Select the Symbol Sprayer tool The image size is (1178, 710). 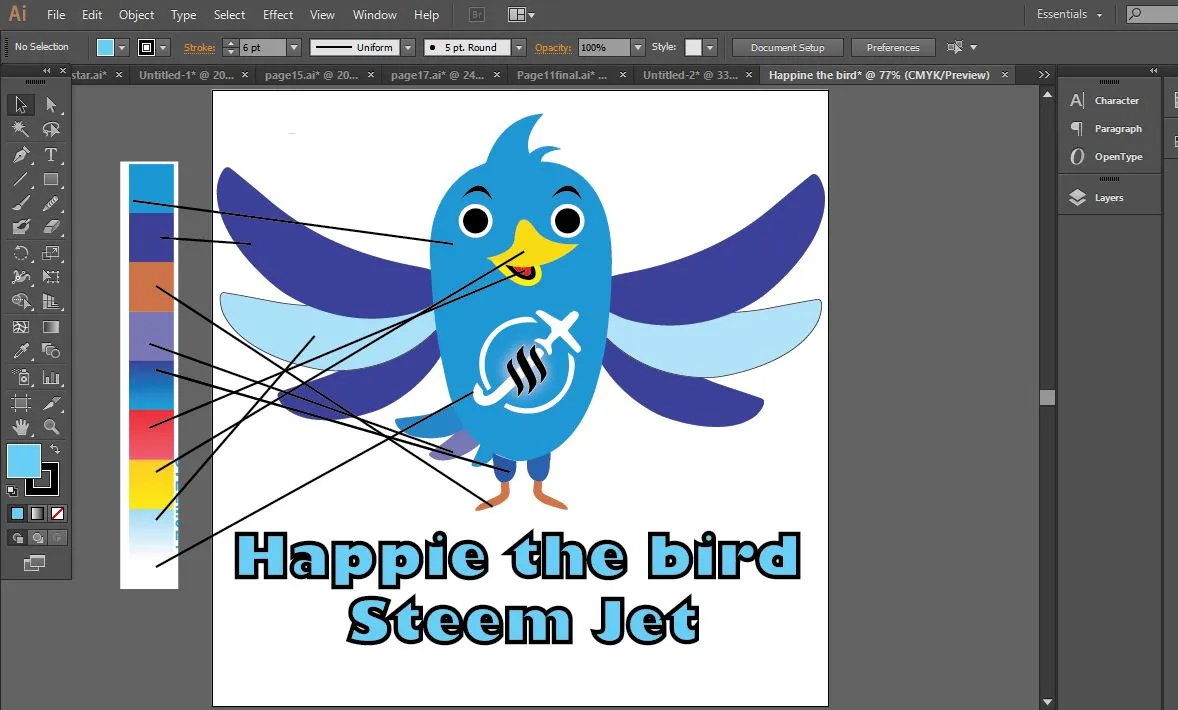click(21, 377)
